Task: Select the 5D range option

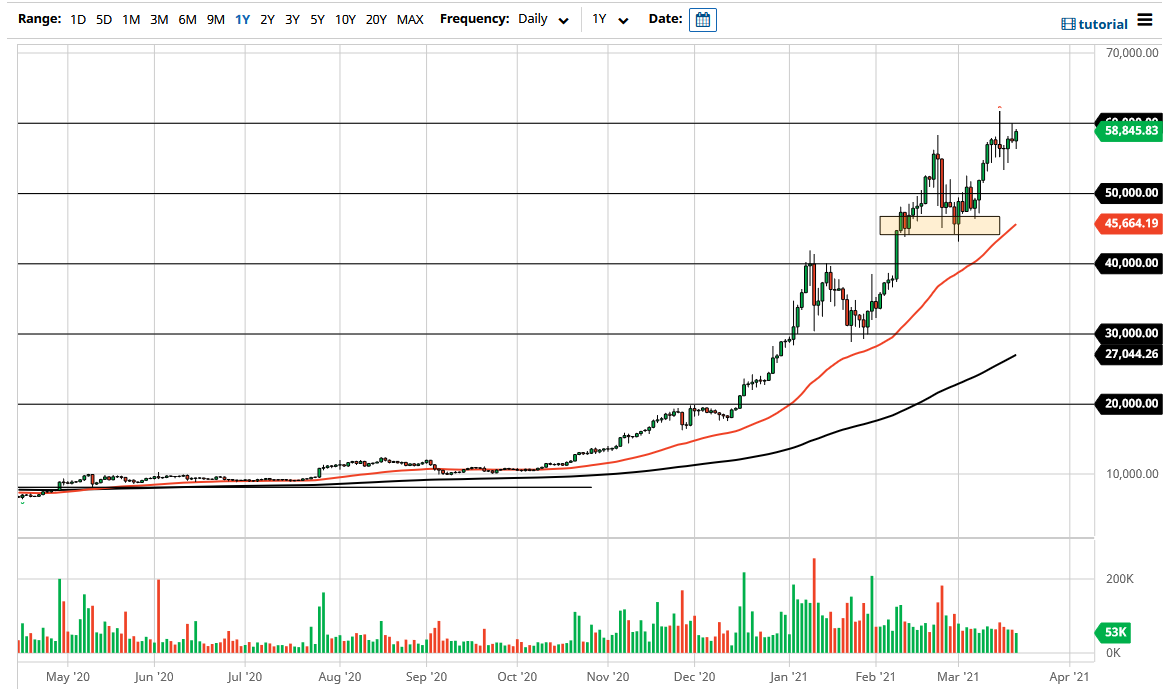Action: tap(103, 19)
